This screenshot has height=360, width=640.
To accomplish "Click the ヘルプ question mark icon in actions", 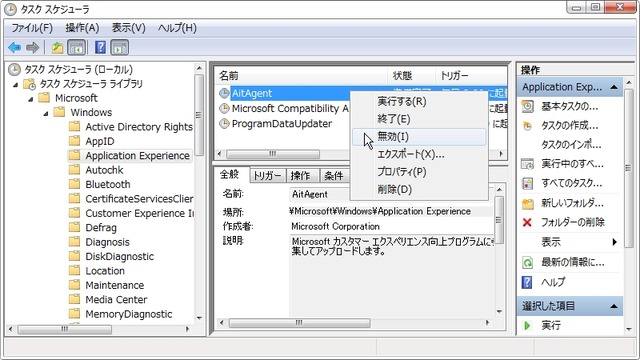I will point(527,282).
